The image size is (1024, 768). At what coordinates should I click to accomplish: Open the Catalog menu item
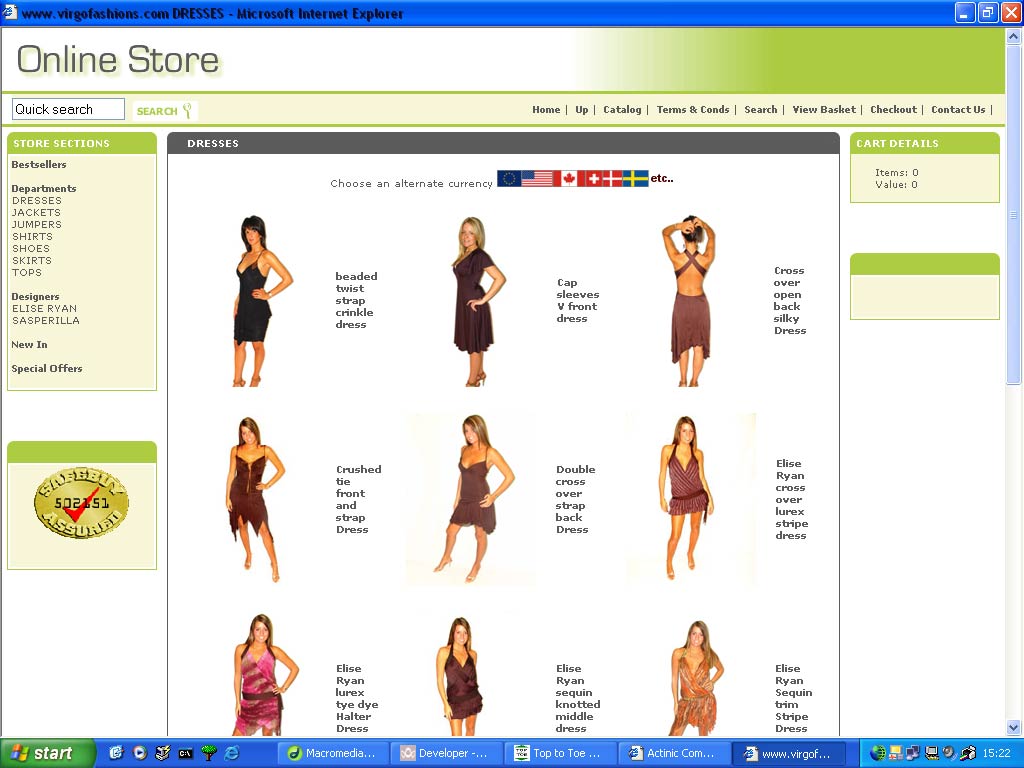pyautogui.click(x=622, y=110)
